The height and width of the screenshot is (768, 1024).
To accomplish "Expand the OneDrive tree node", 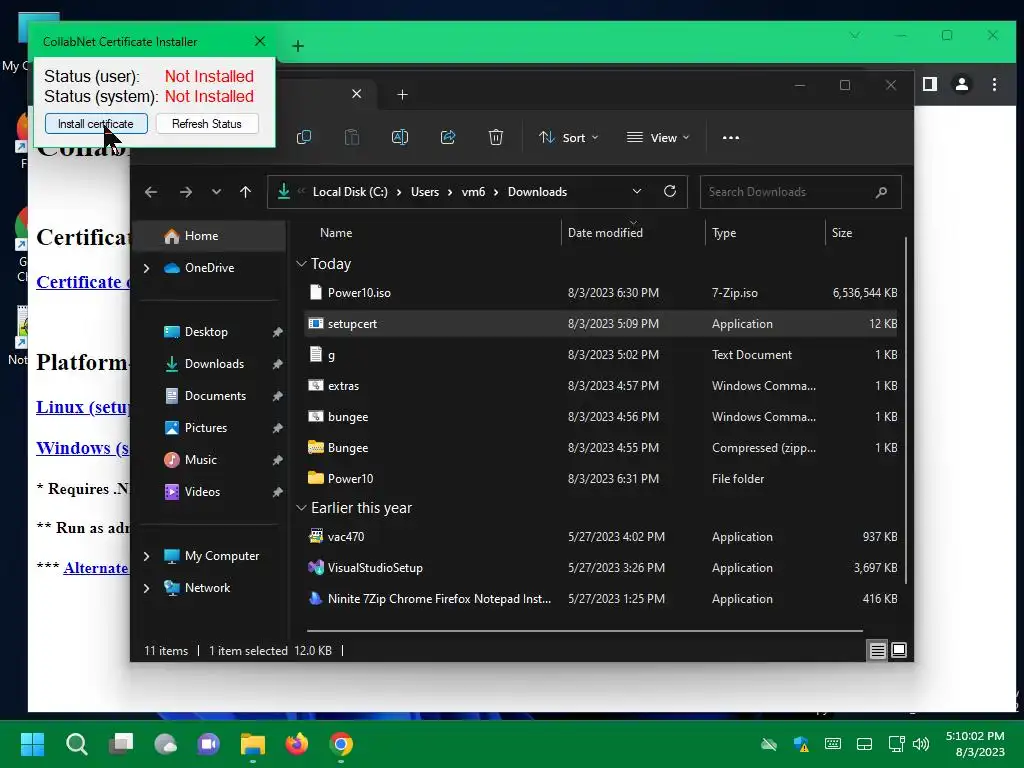I will [146, 268].
